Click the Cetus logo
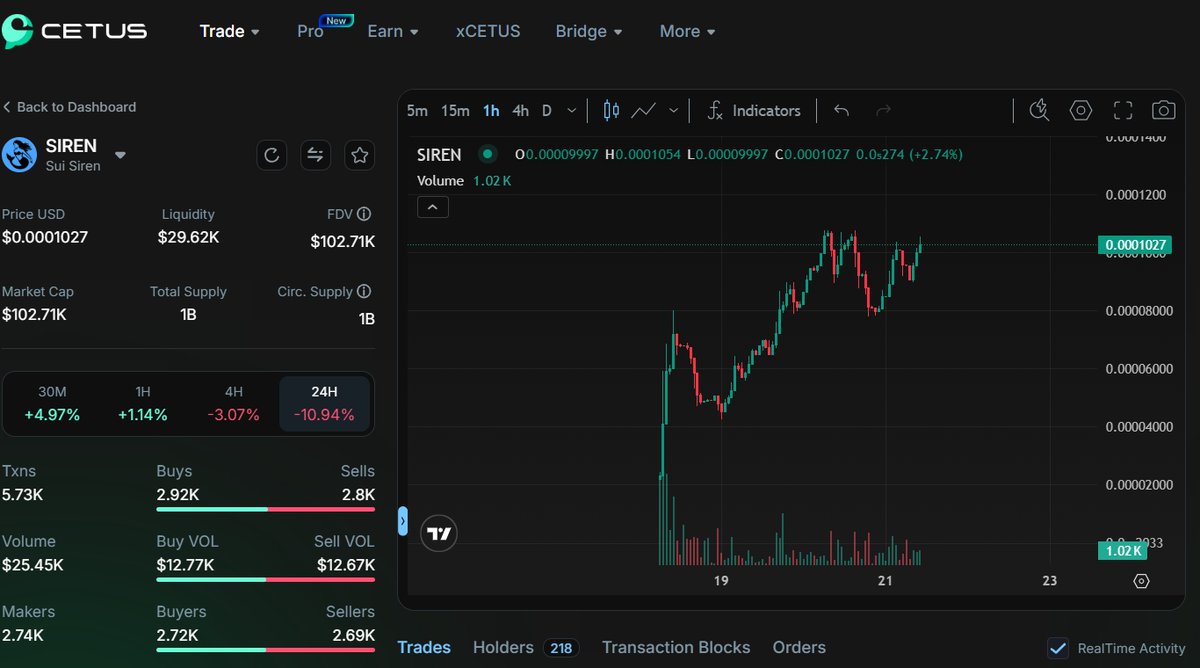Image resolution: width=1200 pixels, height=668 pixels. click(75, 31)
